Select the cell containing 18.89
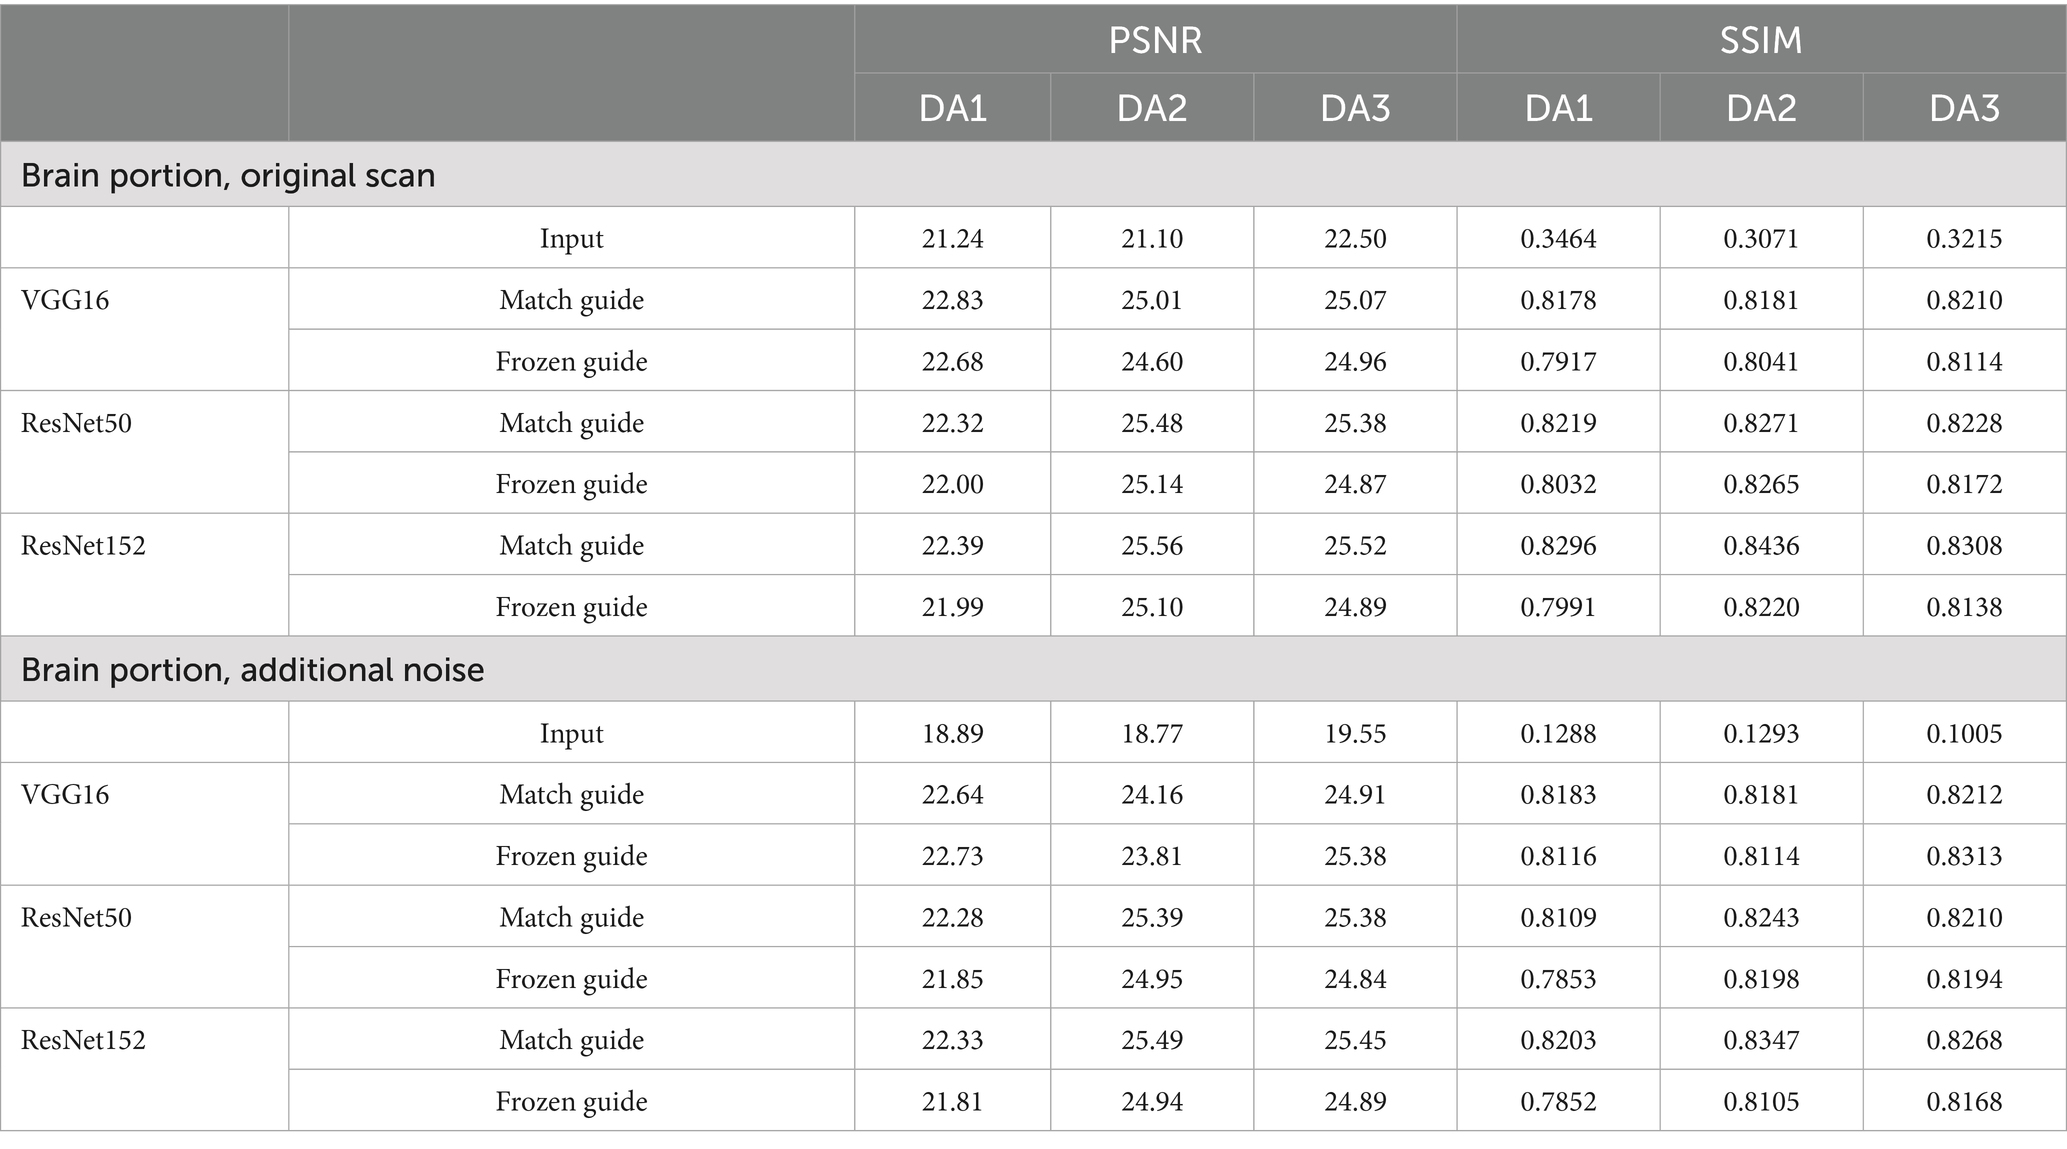This screenshot has height=1149, width=2067. coord(953,733)
